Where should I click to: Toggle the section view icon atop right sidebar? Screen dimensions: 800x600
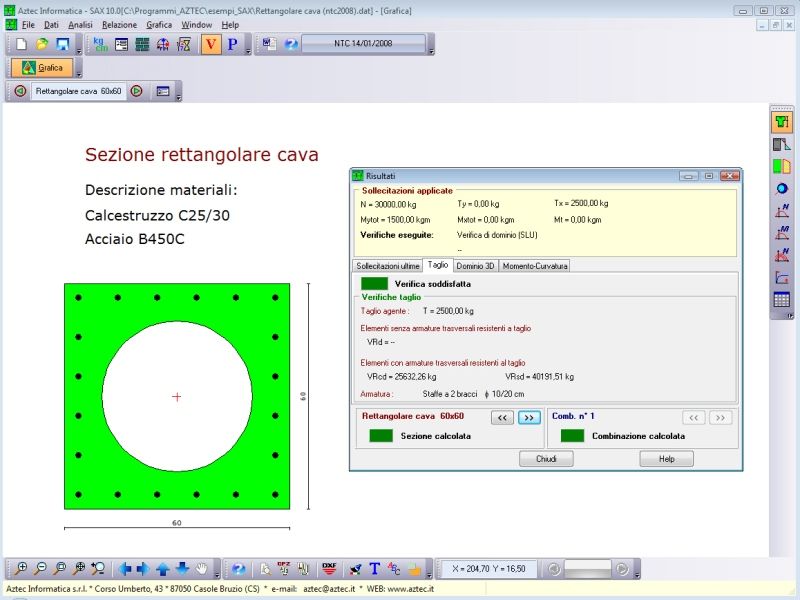coord(782,121)
